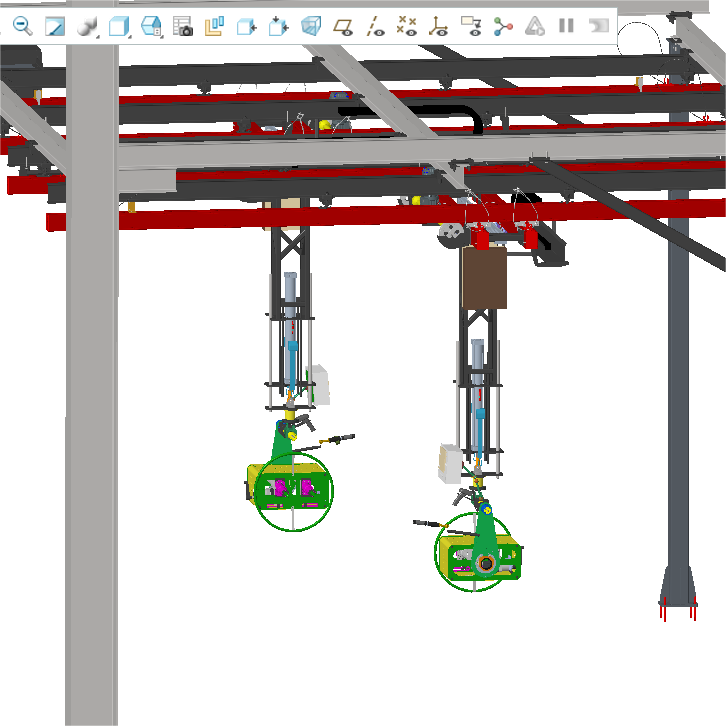The image size is (726, 726).
Task: Click the Zoom Out magnifier icon
Action: point(22,27)
